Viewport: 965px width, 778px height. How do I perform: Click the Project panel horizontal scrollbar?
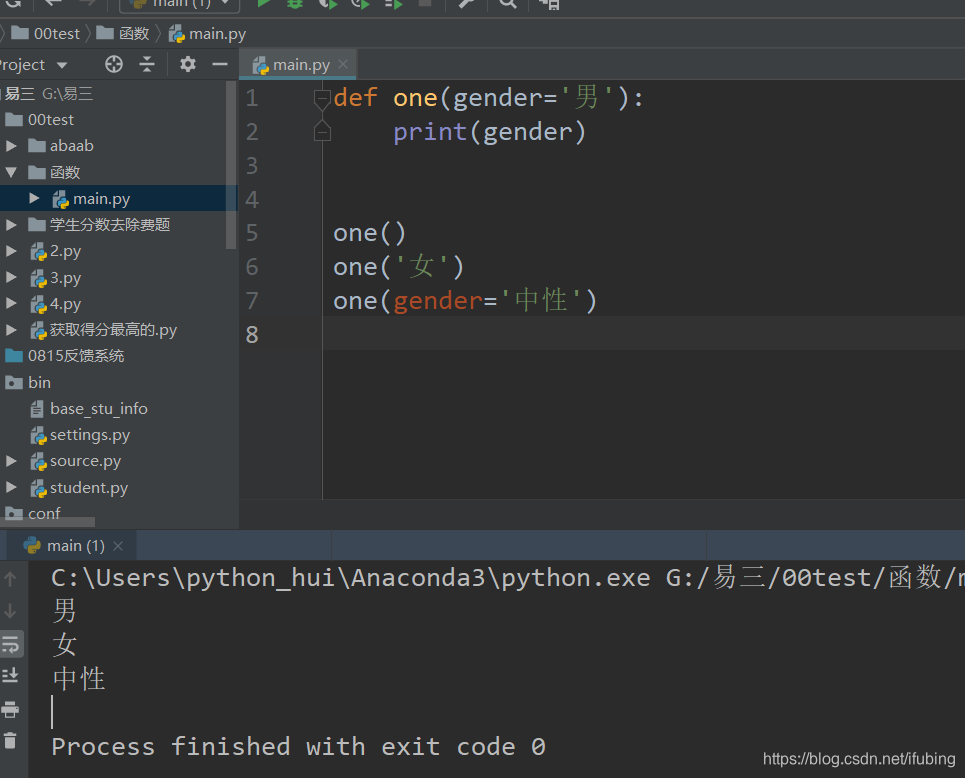[x=47, y=522]
